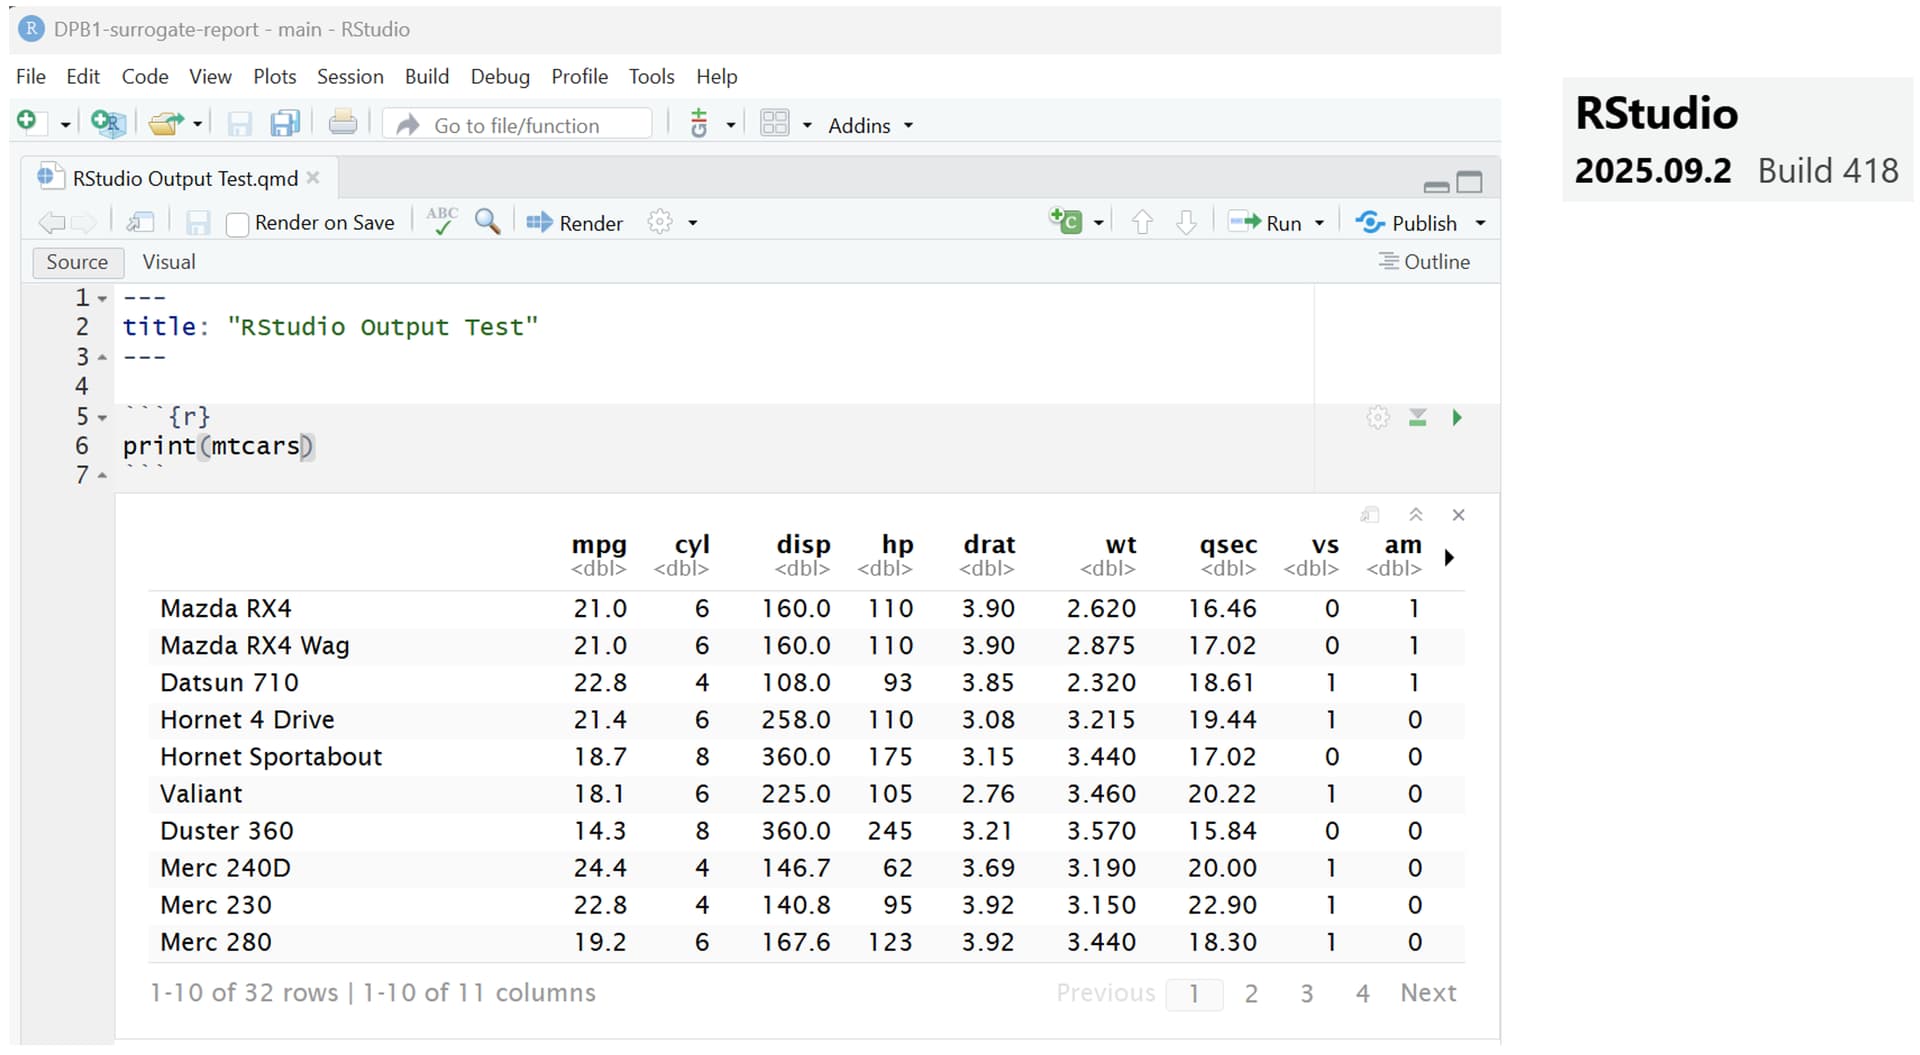Click the print icon in toolbar
This screenshot has height=1055, width=1920.
[342, 124]
